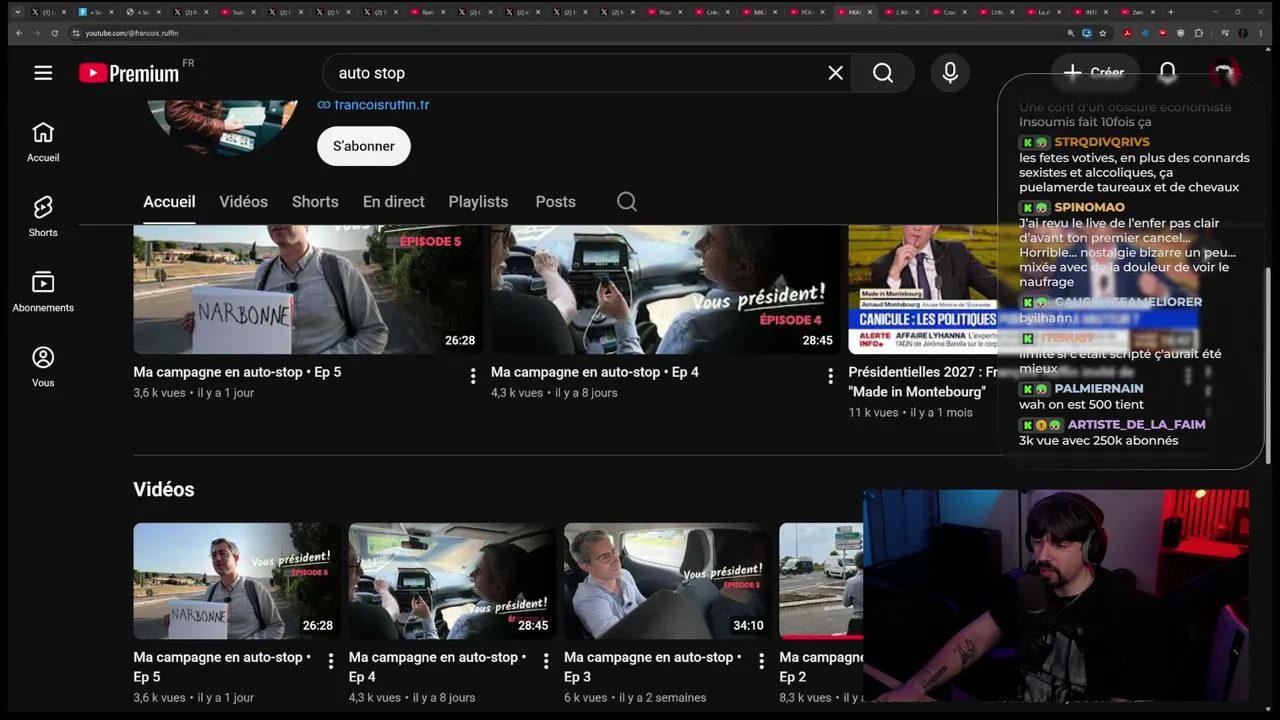
Task: Open the browser profile avatar
Action: tap(1243, 33)
